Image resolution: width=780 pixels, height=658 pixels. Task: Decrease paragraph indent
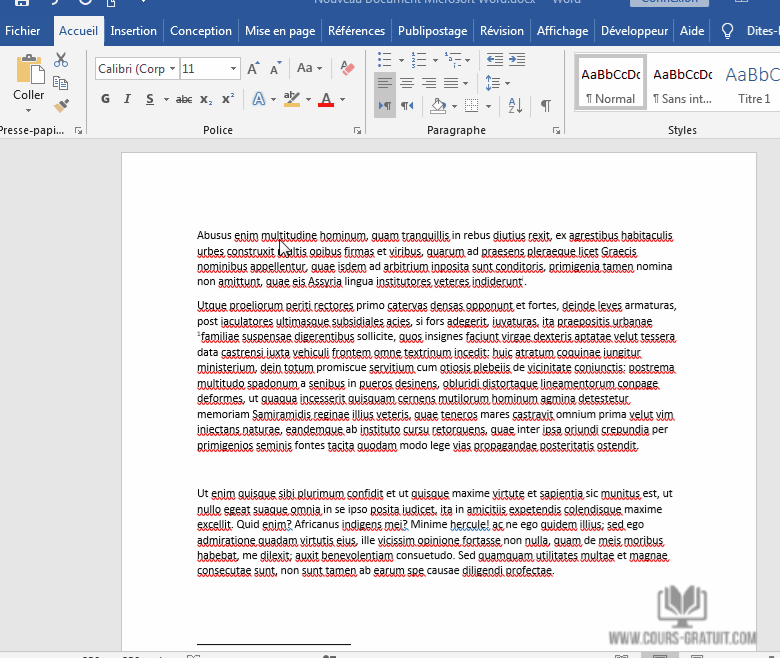click(494, 60)
